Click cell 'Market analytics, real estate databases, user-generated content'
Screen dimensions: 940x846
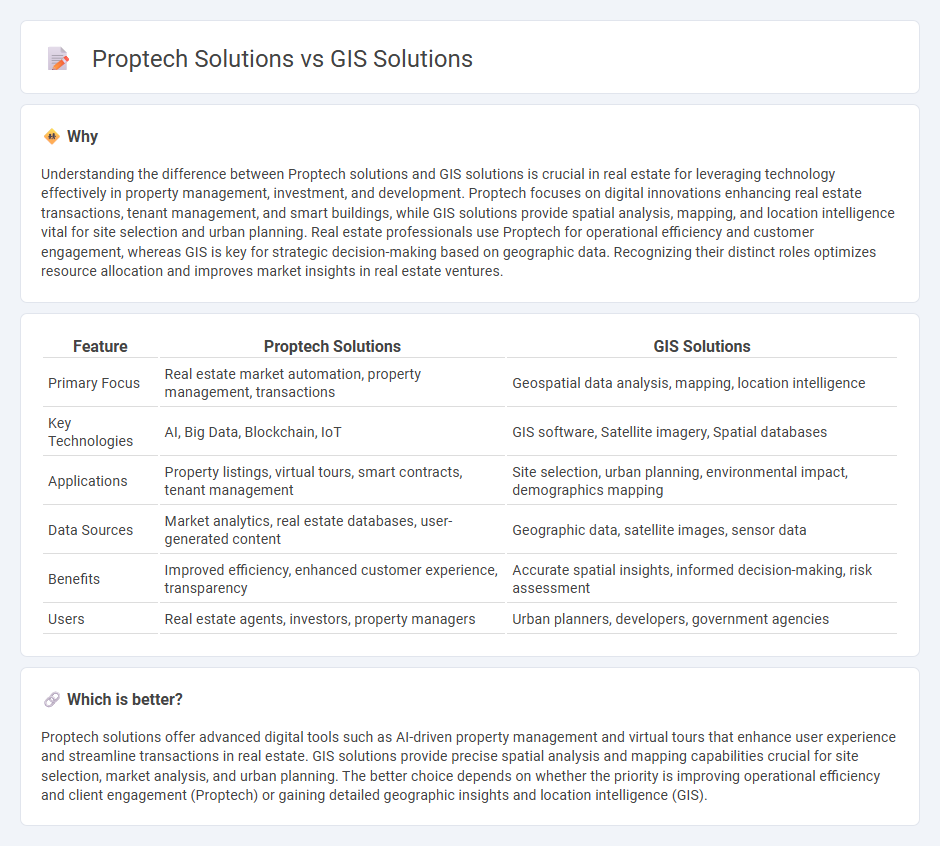click(332, 531)
